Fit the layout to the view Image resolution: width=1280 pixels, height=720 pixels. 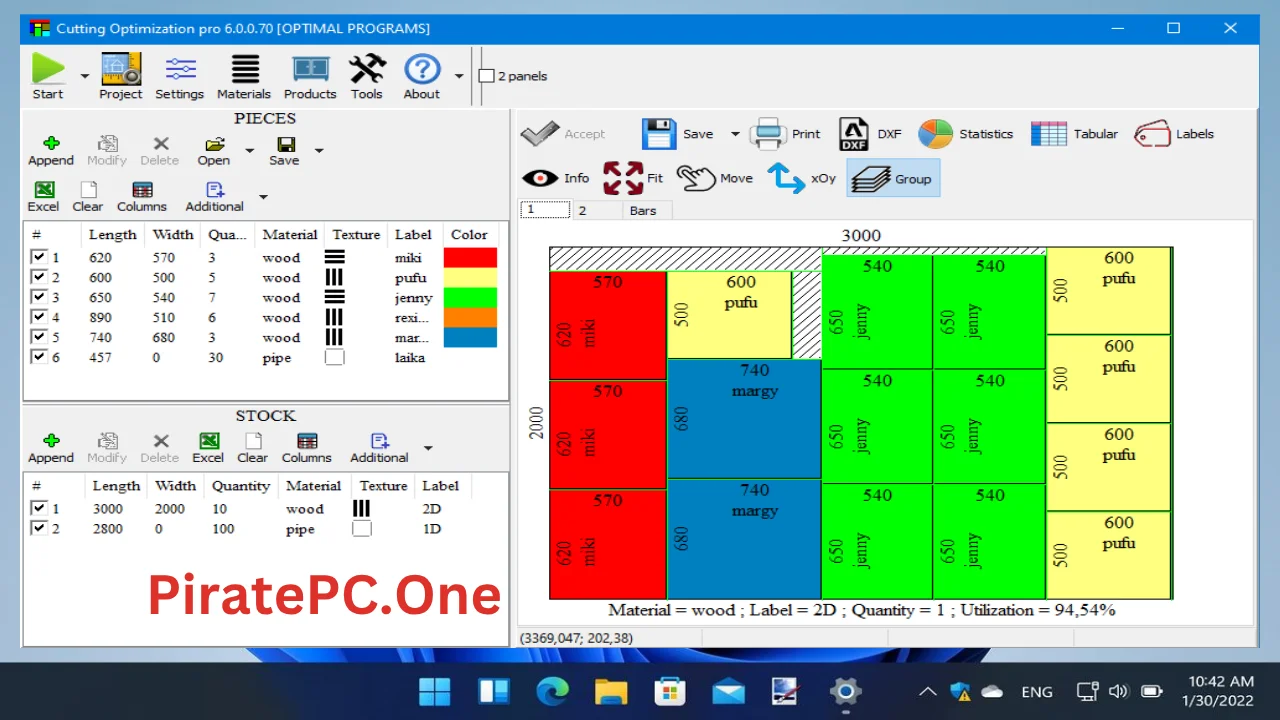(x=633, y=178)
